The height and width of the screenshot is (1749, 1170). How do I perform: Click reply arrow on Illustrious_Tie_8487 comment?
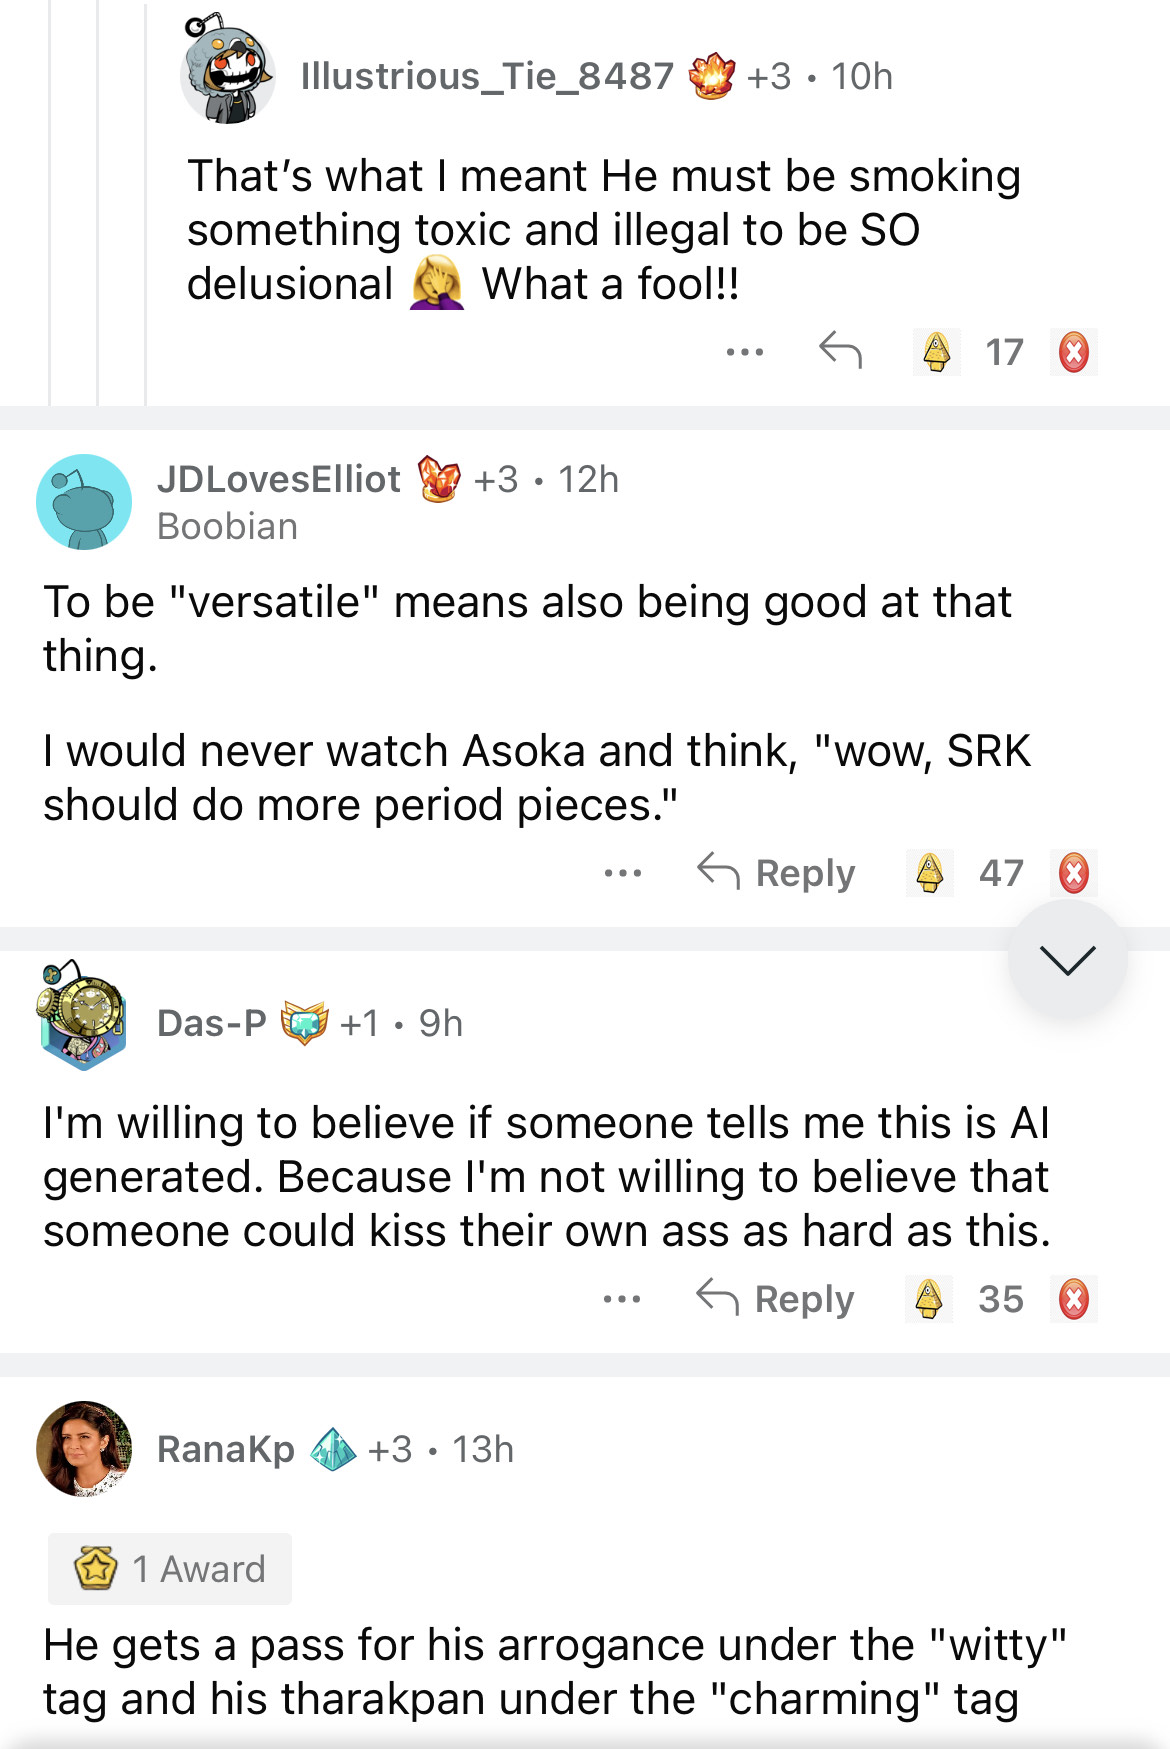[x=840, y=350]
